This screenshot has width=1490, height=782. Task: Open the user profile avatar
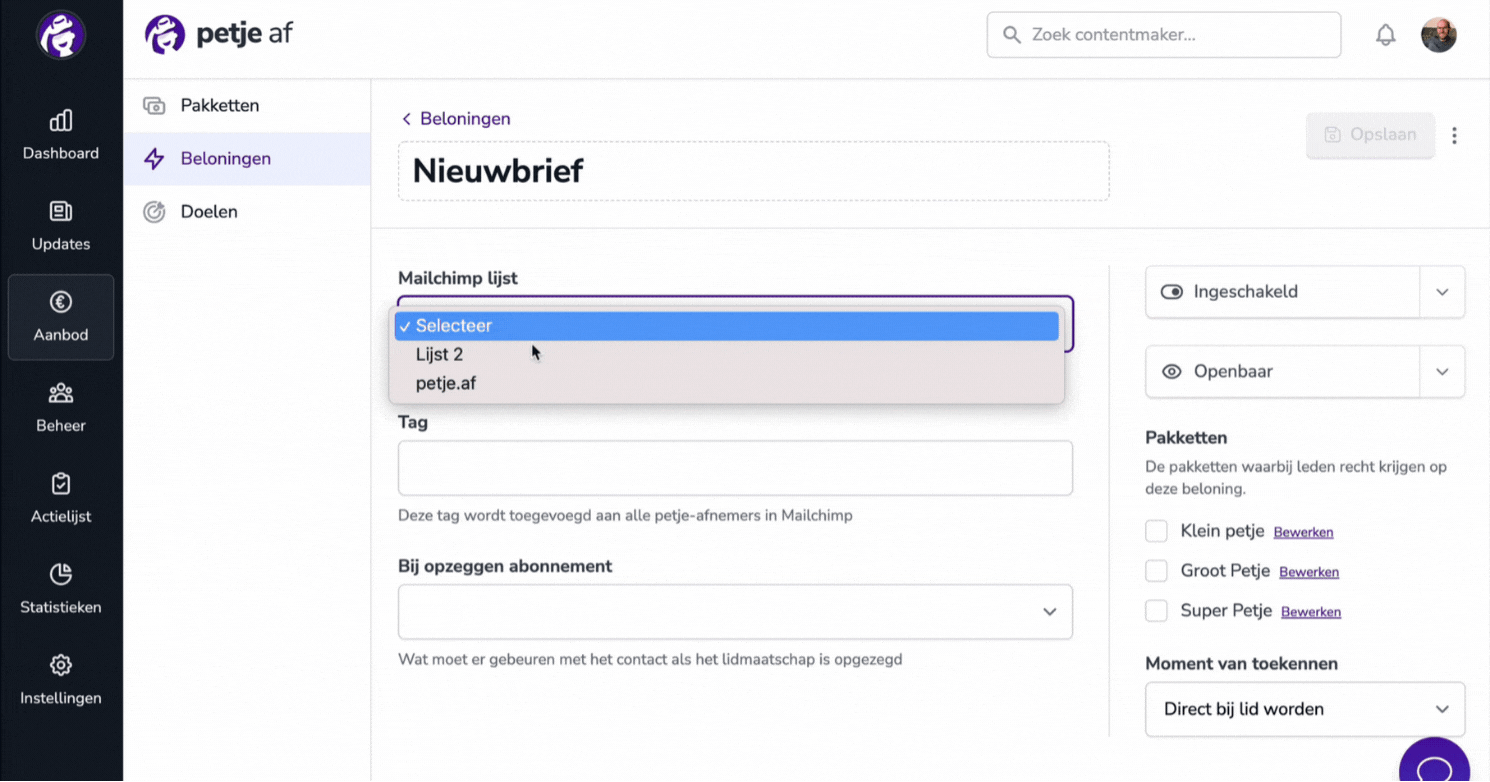[x=1439, y=35]
